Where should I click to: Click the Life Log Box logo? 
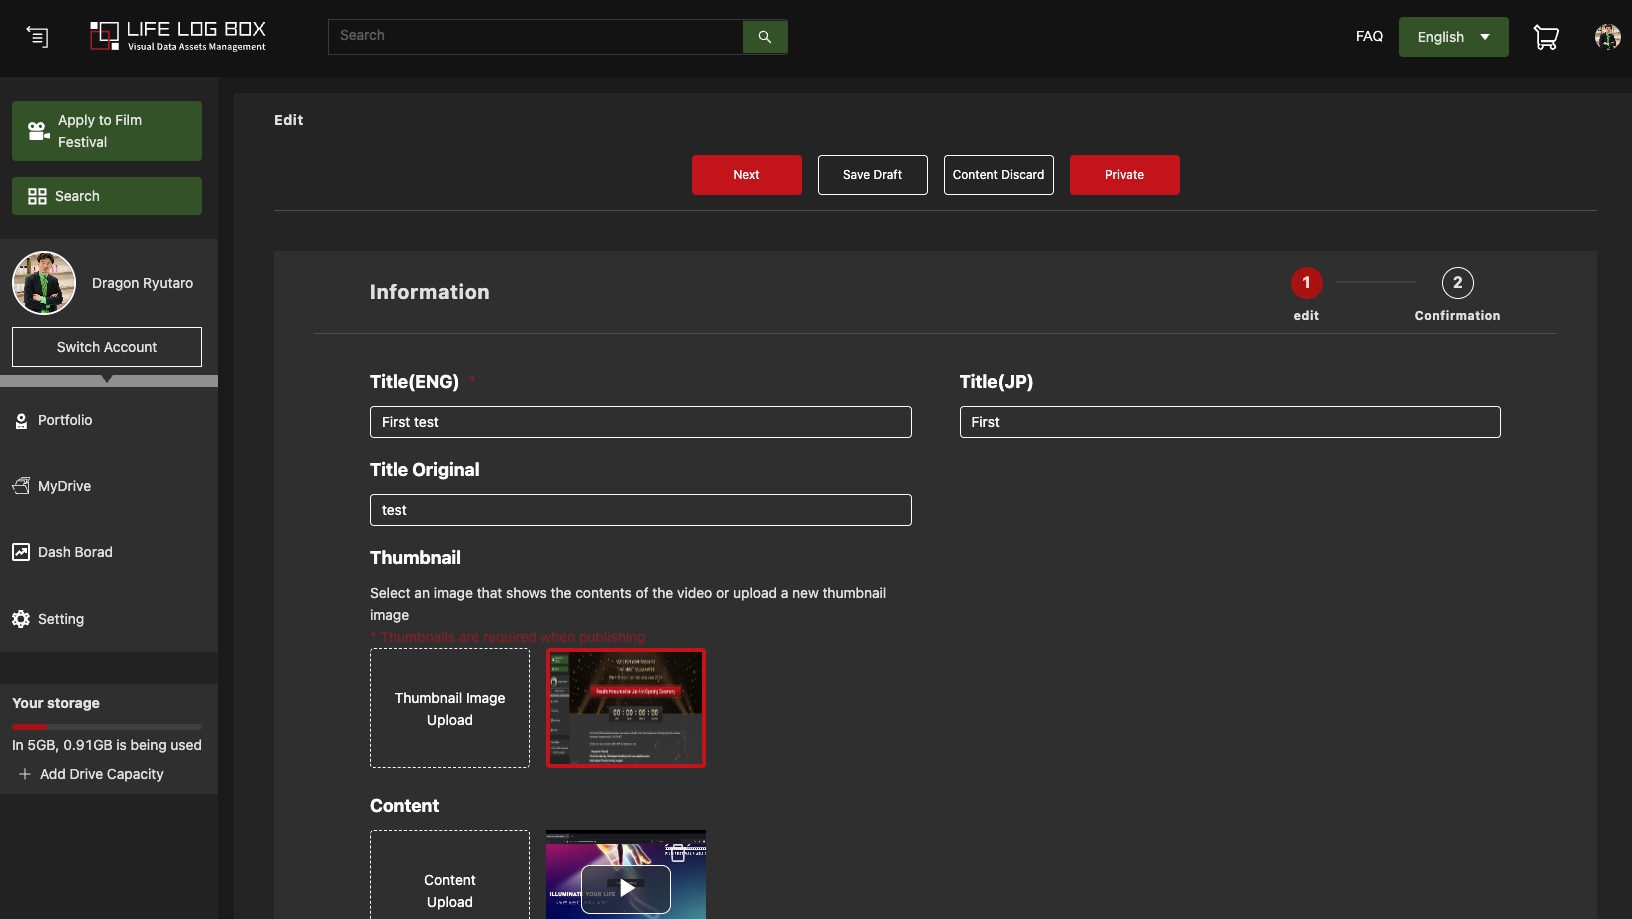(x=178, y=36)
